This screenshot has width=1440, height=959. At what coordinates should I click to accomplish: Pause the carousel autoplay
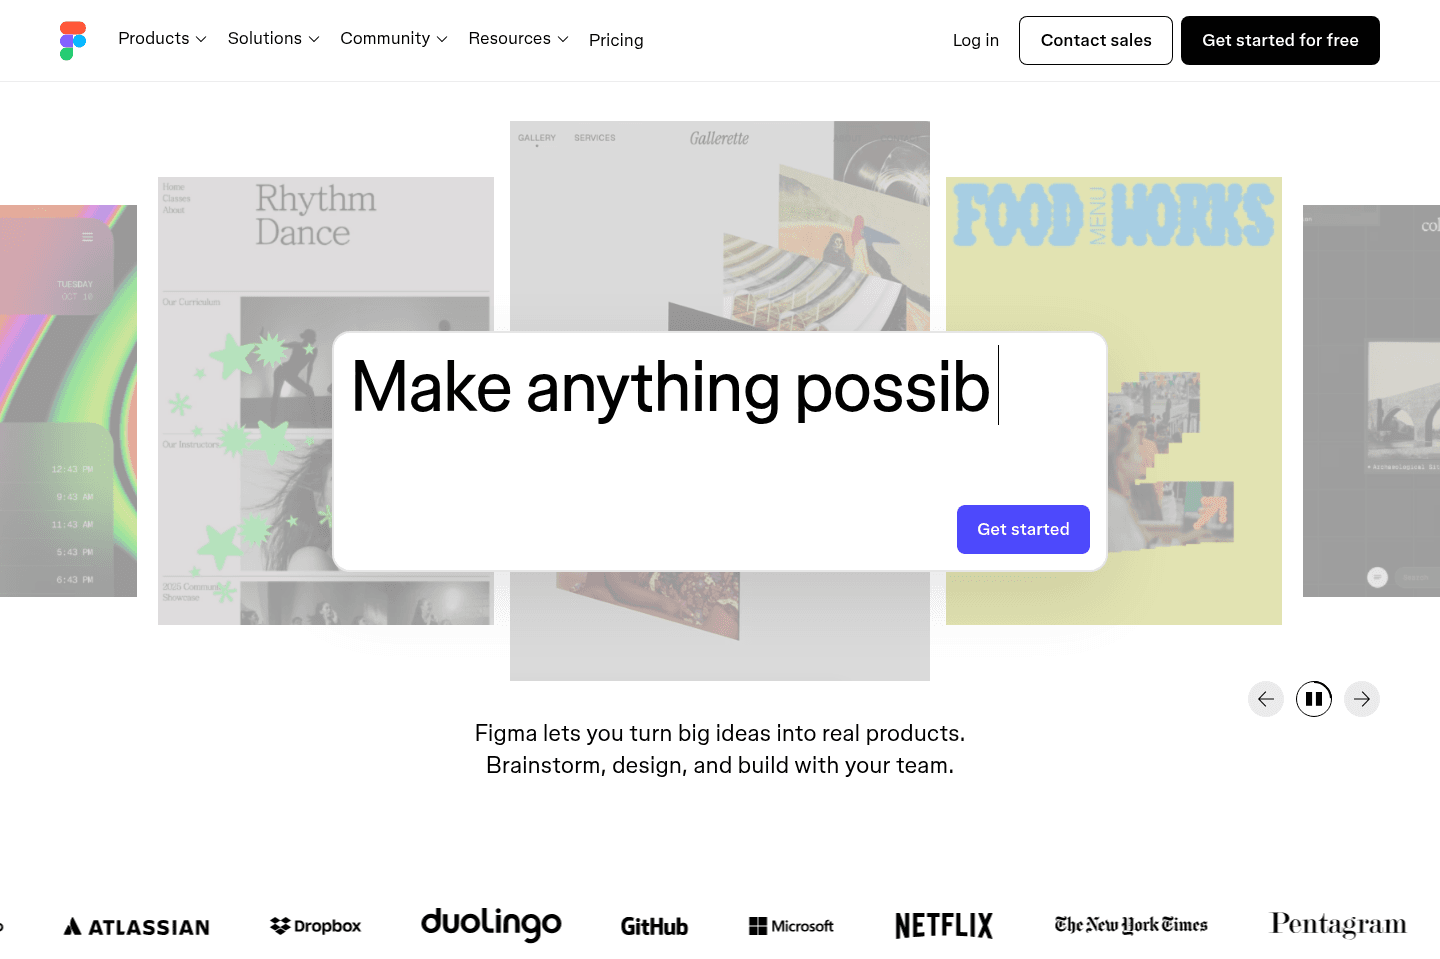pyautogui.click(x=1314, y=699)
